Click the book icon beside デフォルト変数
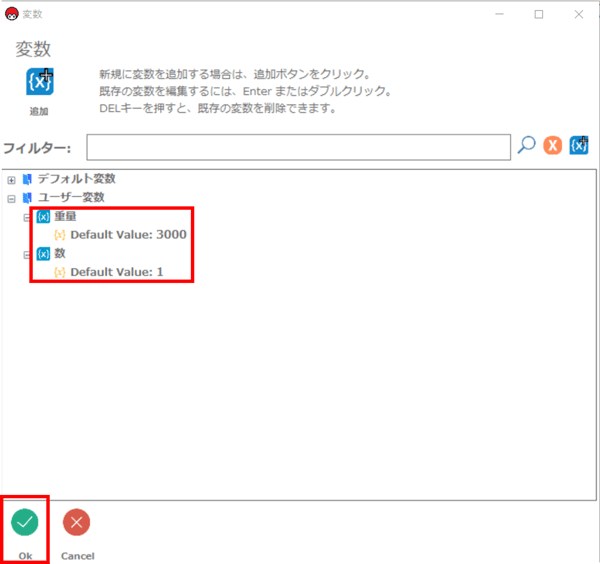Screen dimensions: 600x564 [x=27, y=179]
